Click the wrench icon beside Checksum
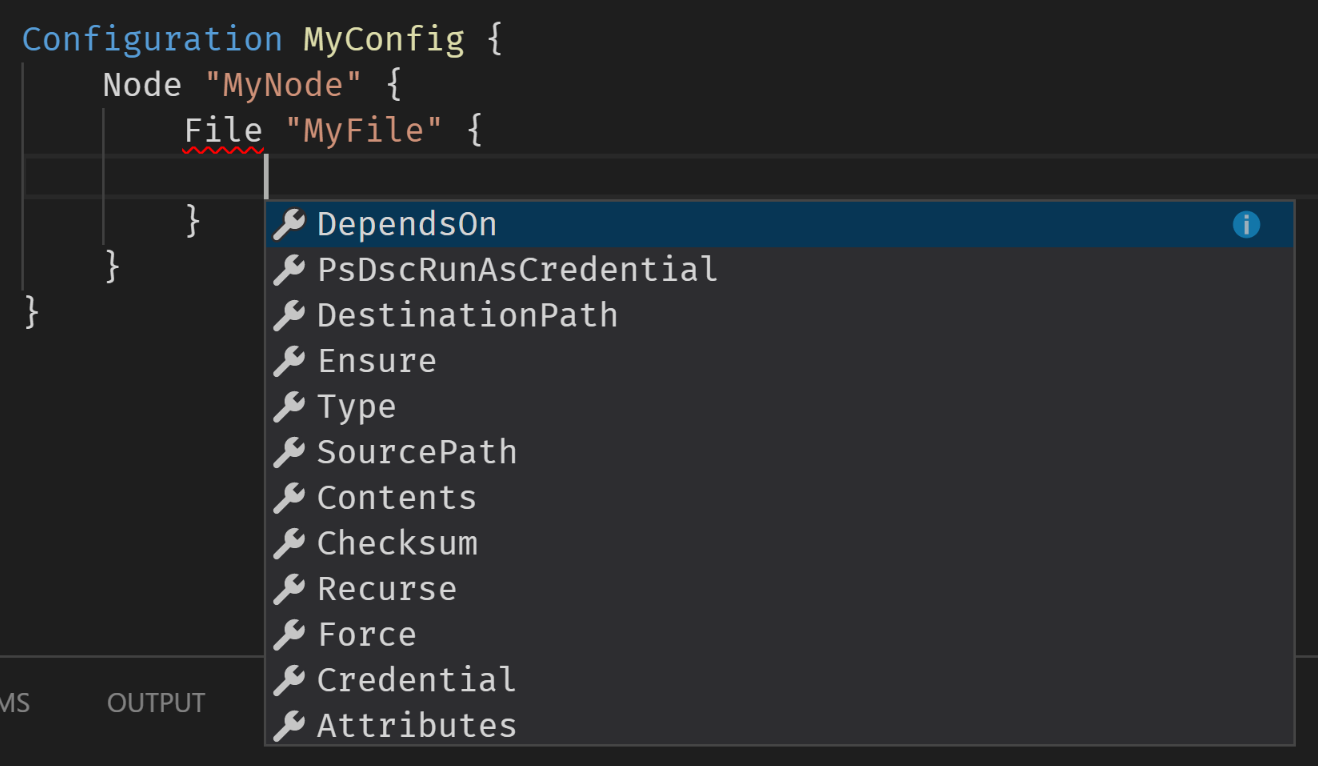 [x=289, y=544]
